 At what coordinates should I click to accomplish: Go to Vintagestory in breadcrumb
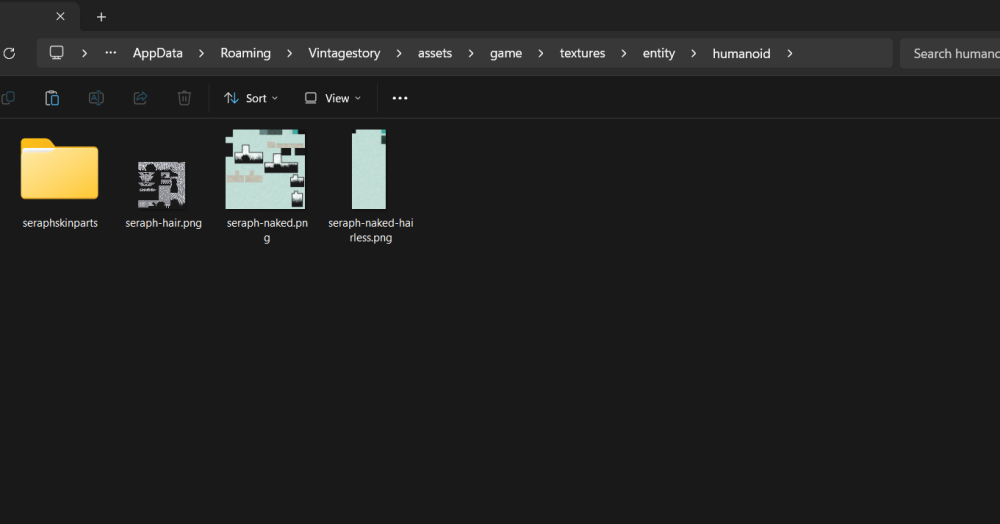[x=344, y=54]
